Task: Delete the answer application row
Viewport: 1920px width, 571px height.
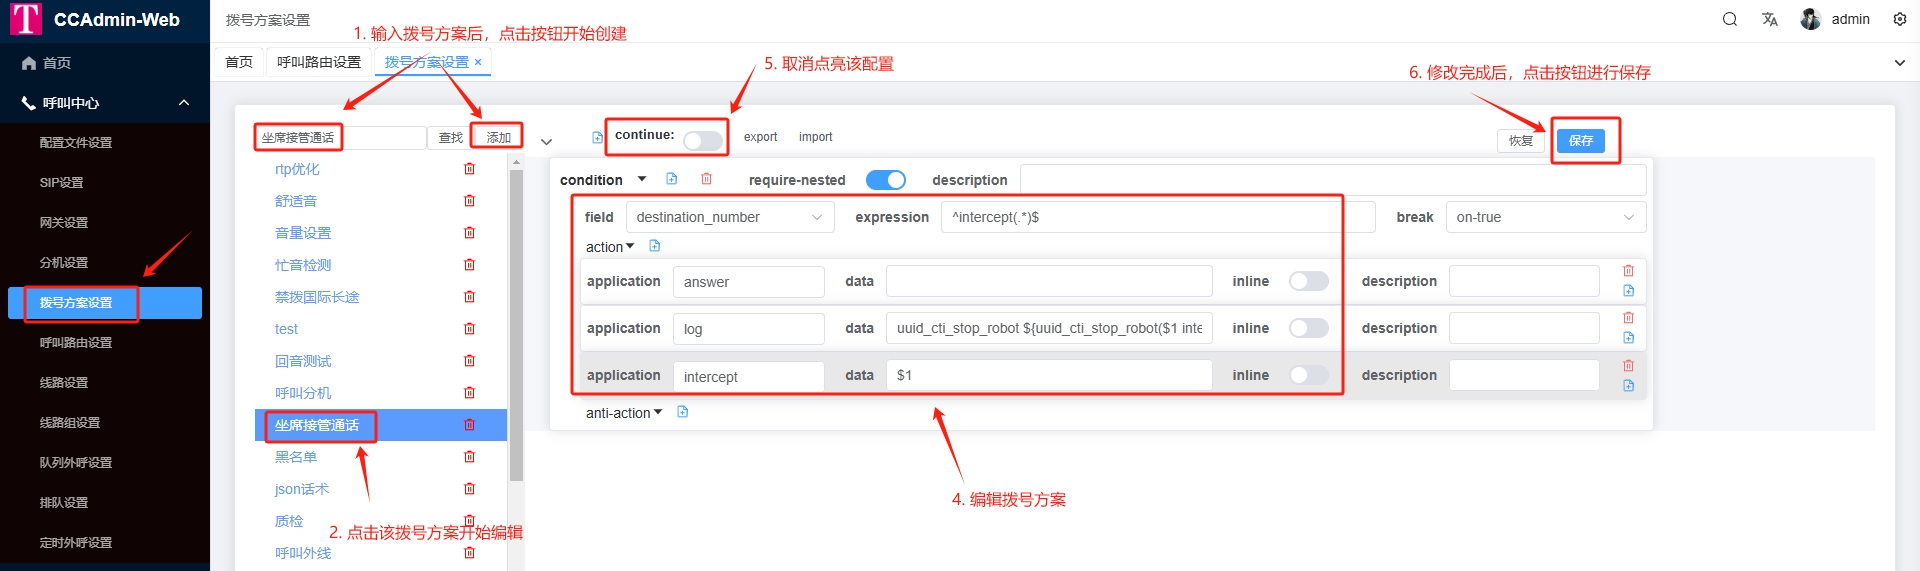Action: pyautogui.click(x=1628, y=271)
